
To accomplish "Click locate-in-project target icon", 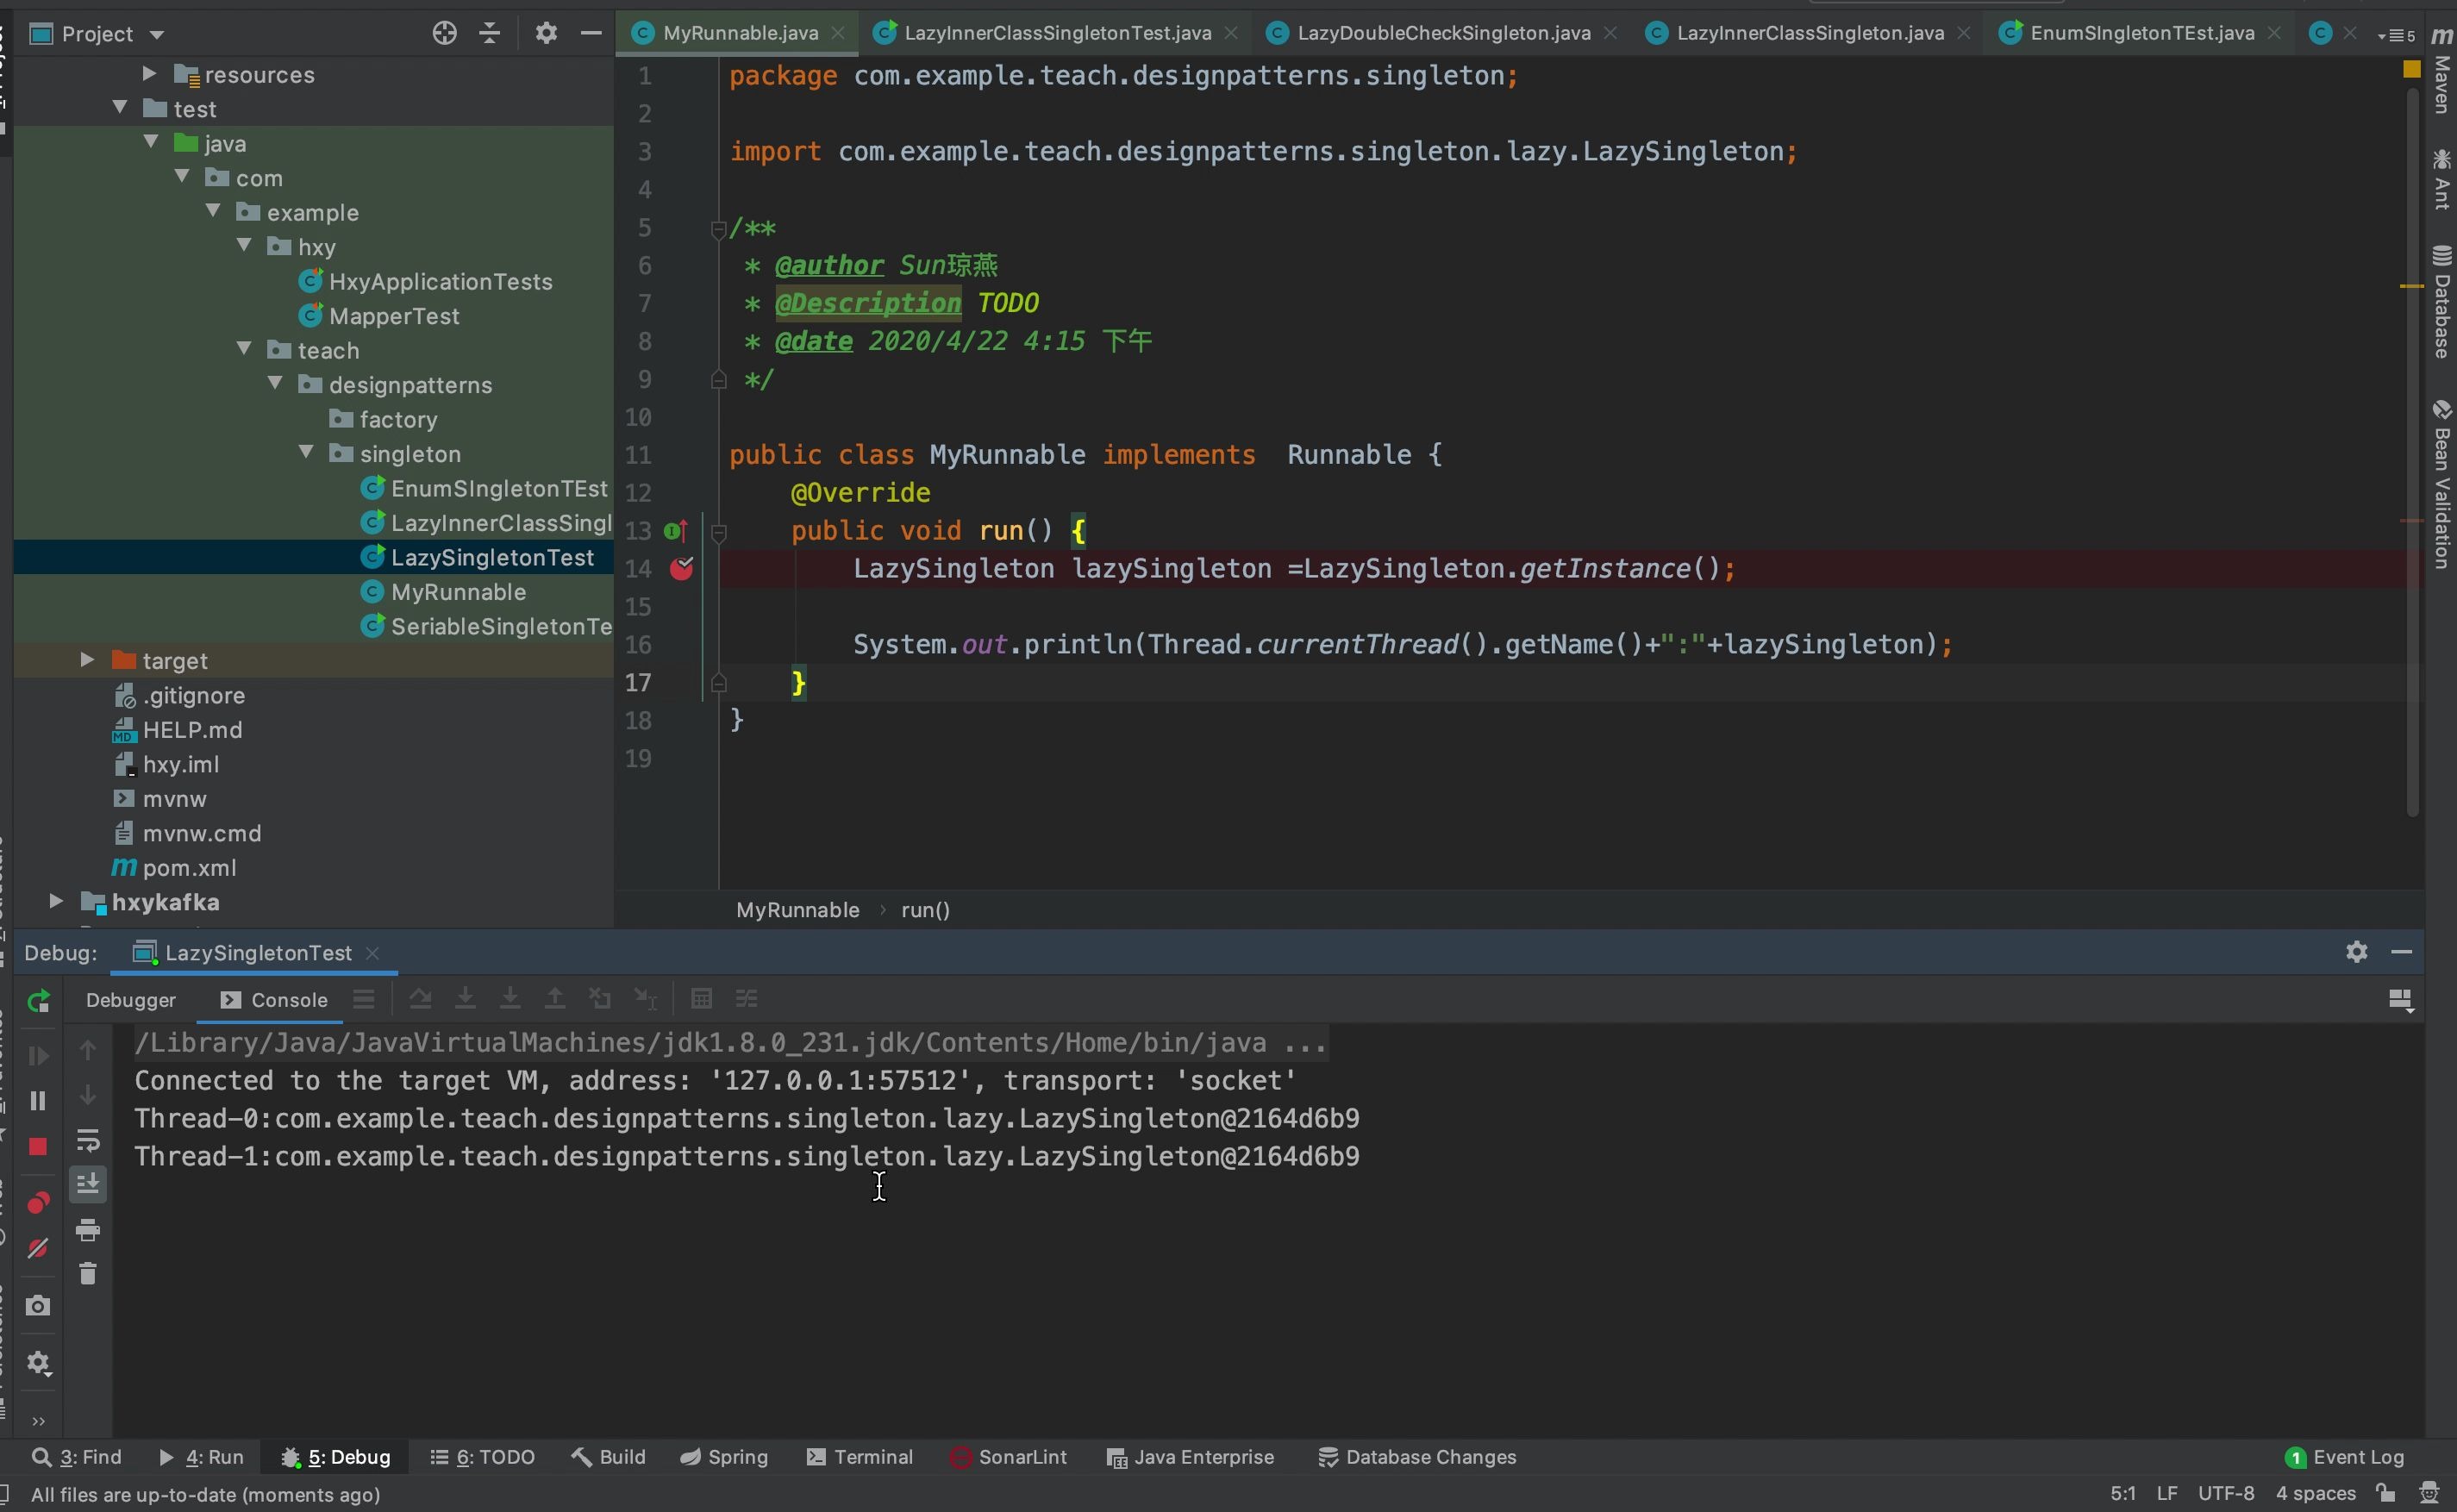I will 444,34.
